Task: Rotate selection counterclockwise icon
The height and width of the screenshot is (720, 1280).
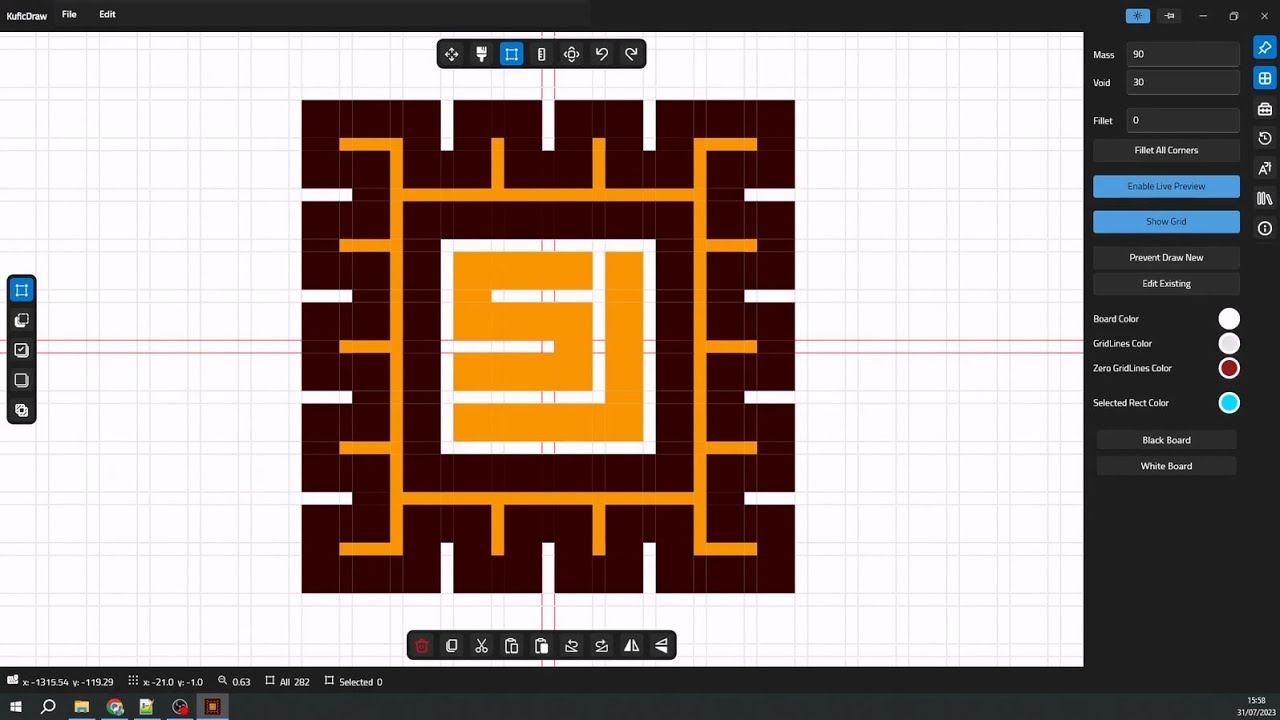Action: [x=571, y=646]
